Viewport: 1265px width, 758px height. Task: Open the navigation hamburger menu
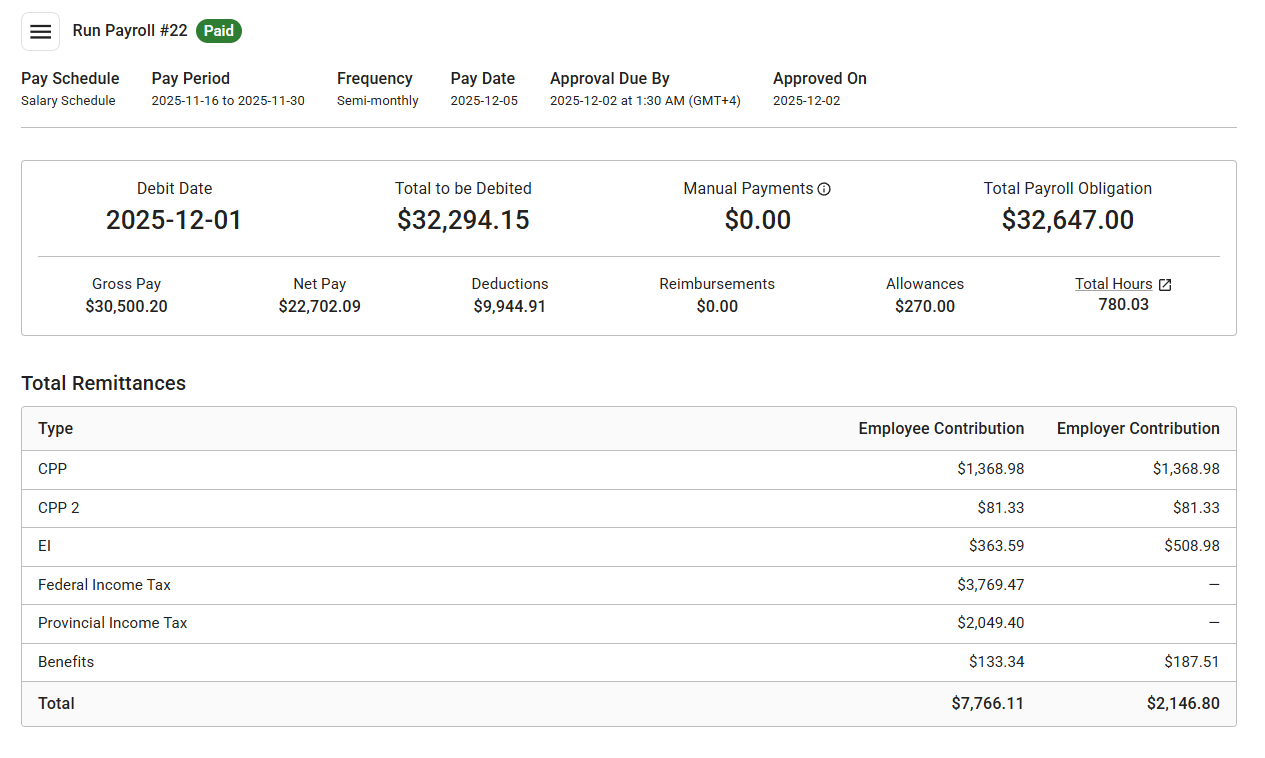40,31
